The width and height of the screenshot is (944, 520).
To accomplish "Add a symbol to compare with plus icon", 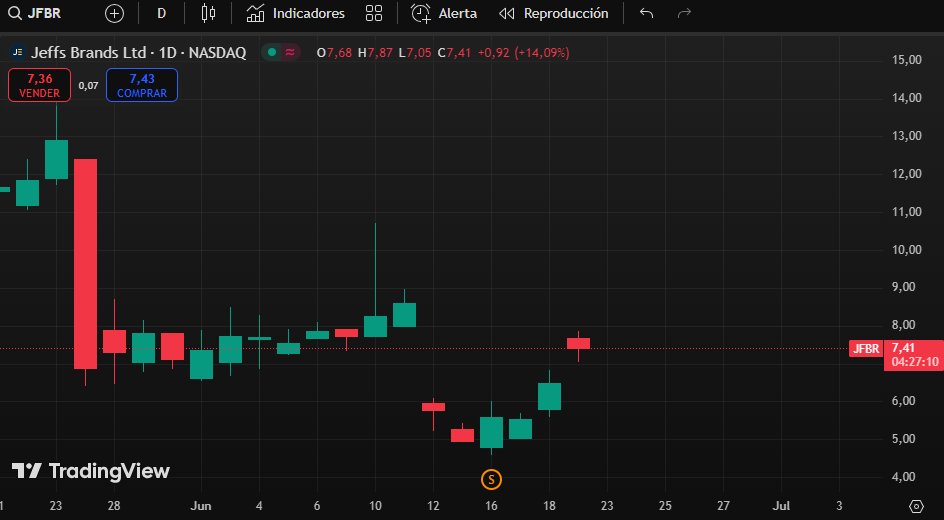I will click(114, 13).
